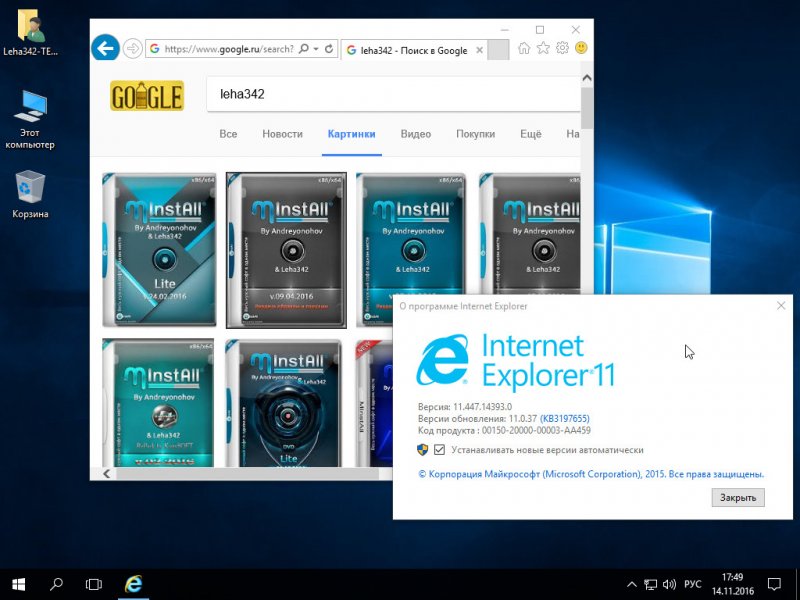Click the version text 11.447.14393.0
The image size is (800, 600).
coord(482,407)
